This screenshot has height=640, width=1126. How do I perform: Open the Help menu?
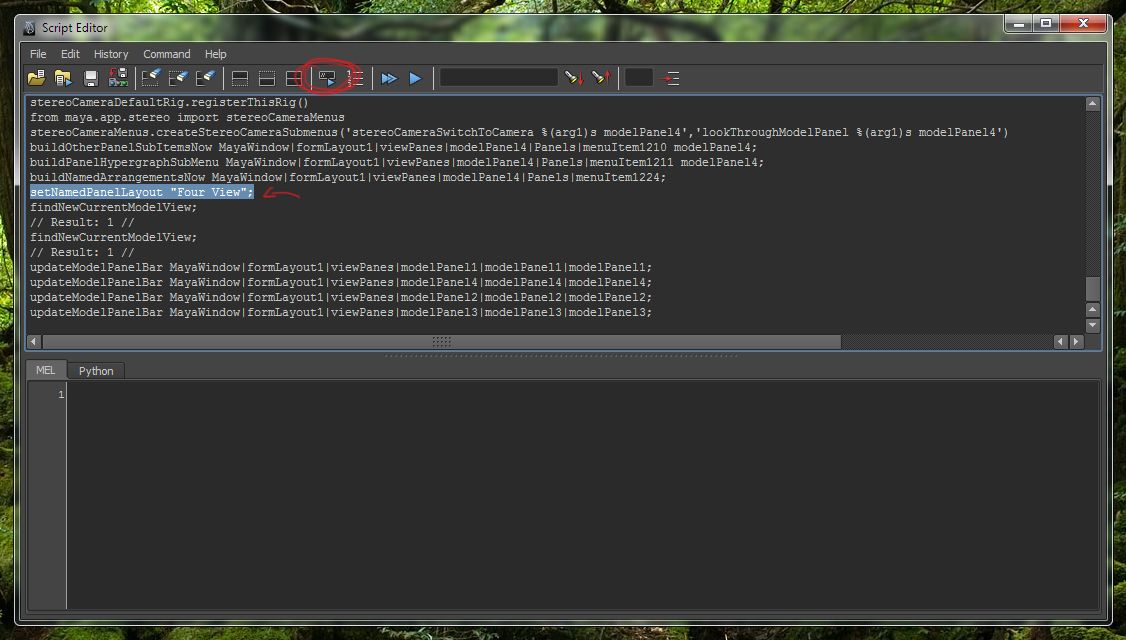tap(215, 54)
